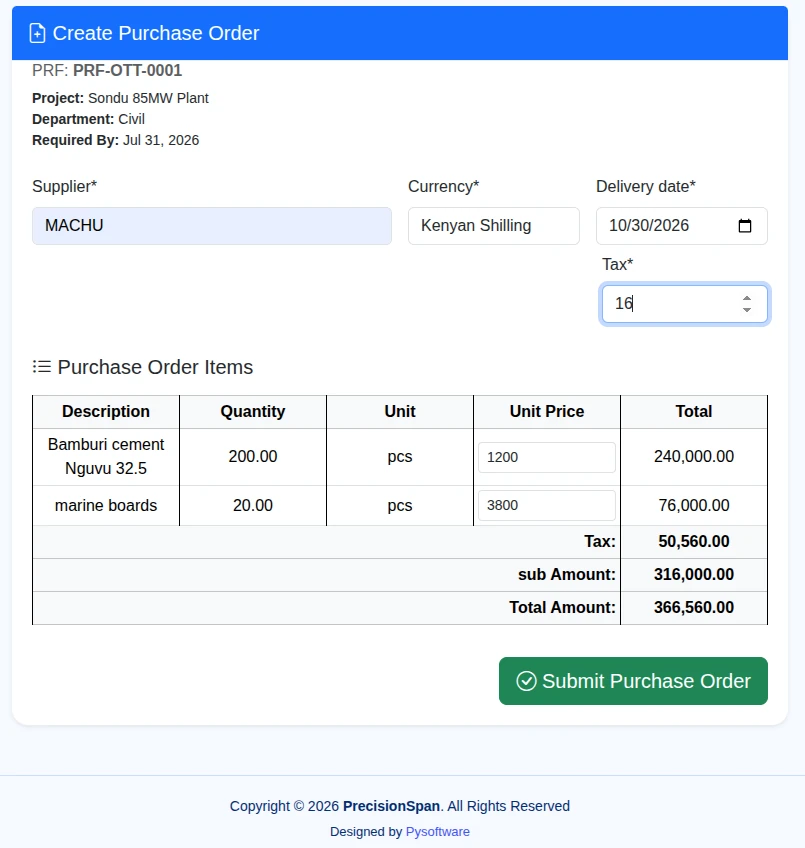Click the Unit Price column header
This screenshot has height=848, width=805.
click(547, 412)
